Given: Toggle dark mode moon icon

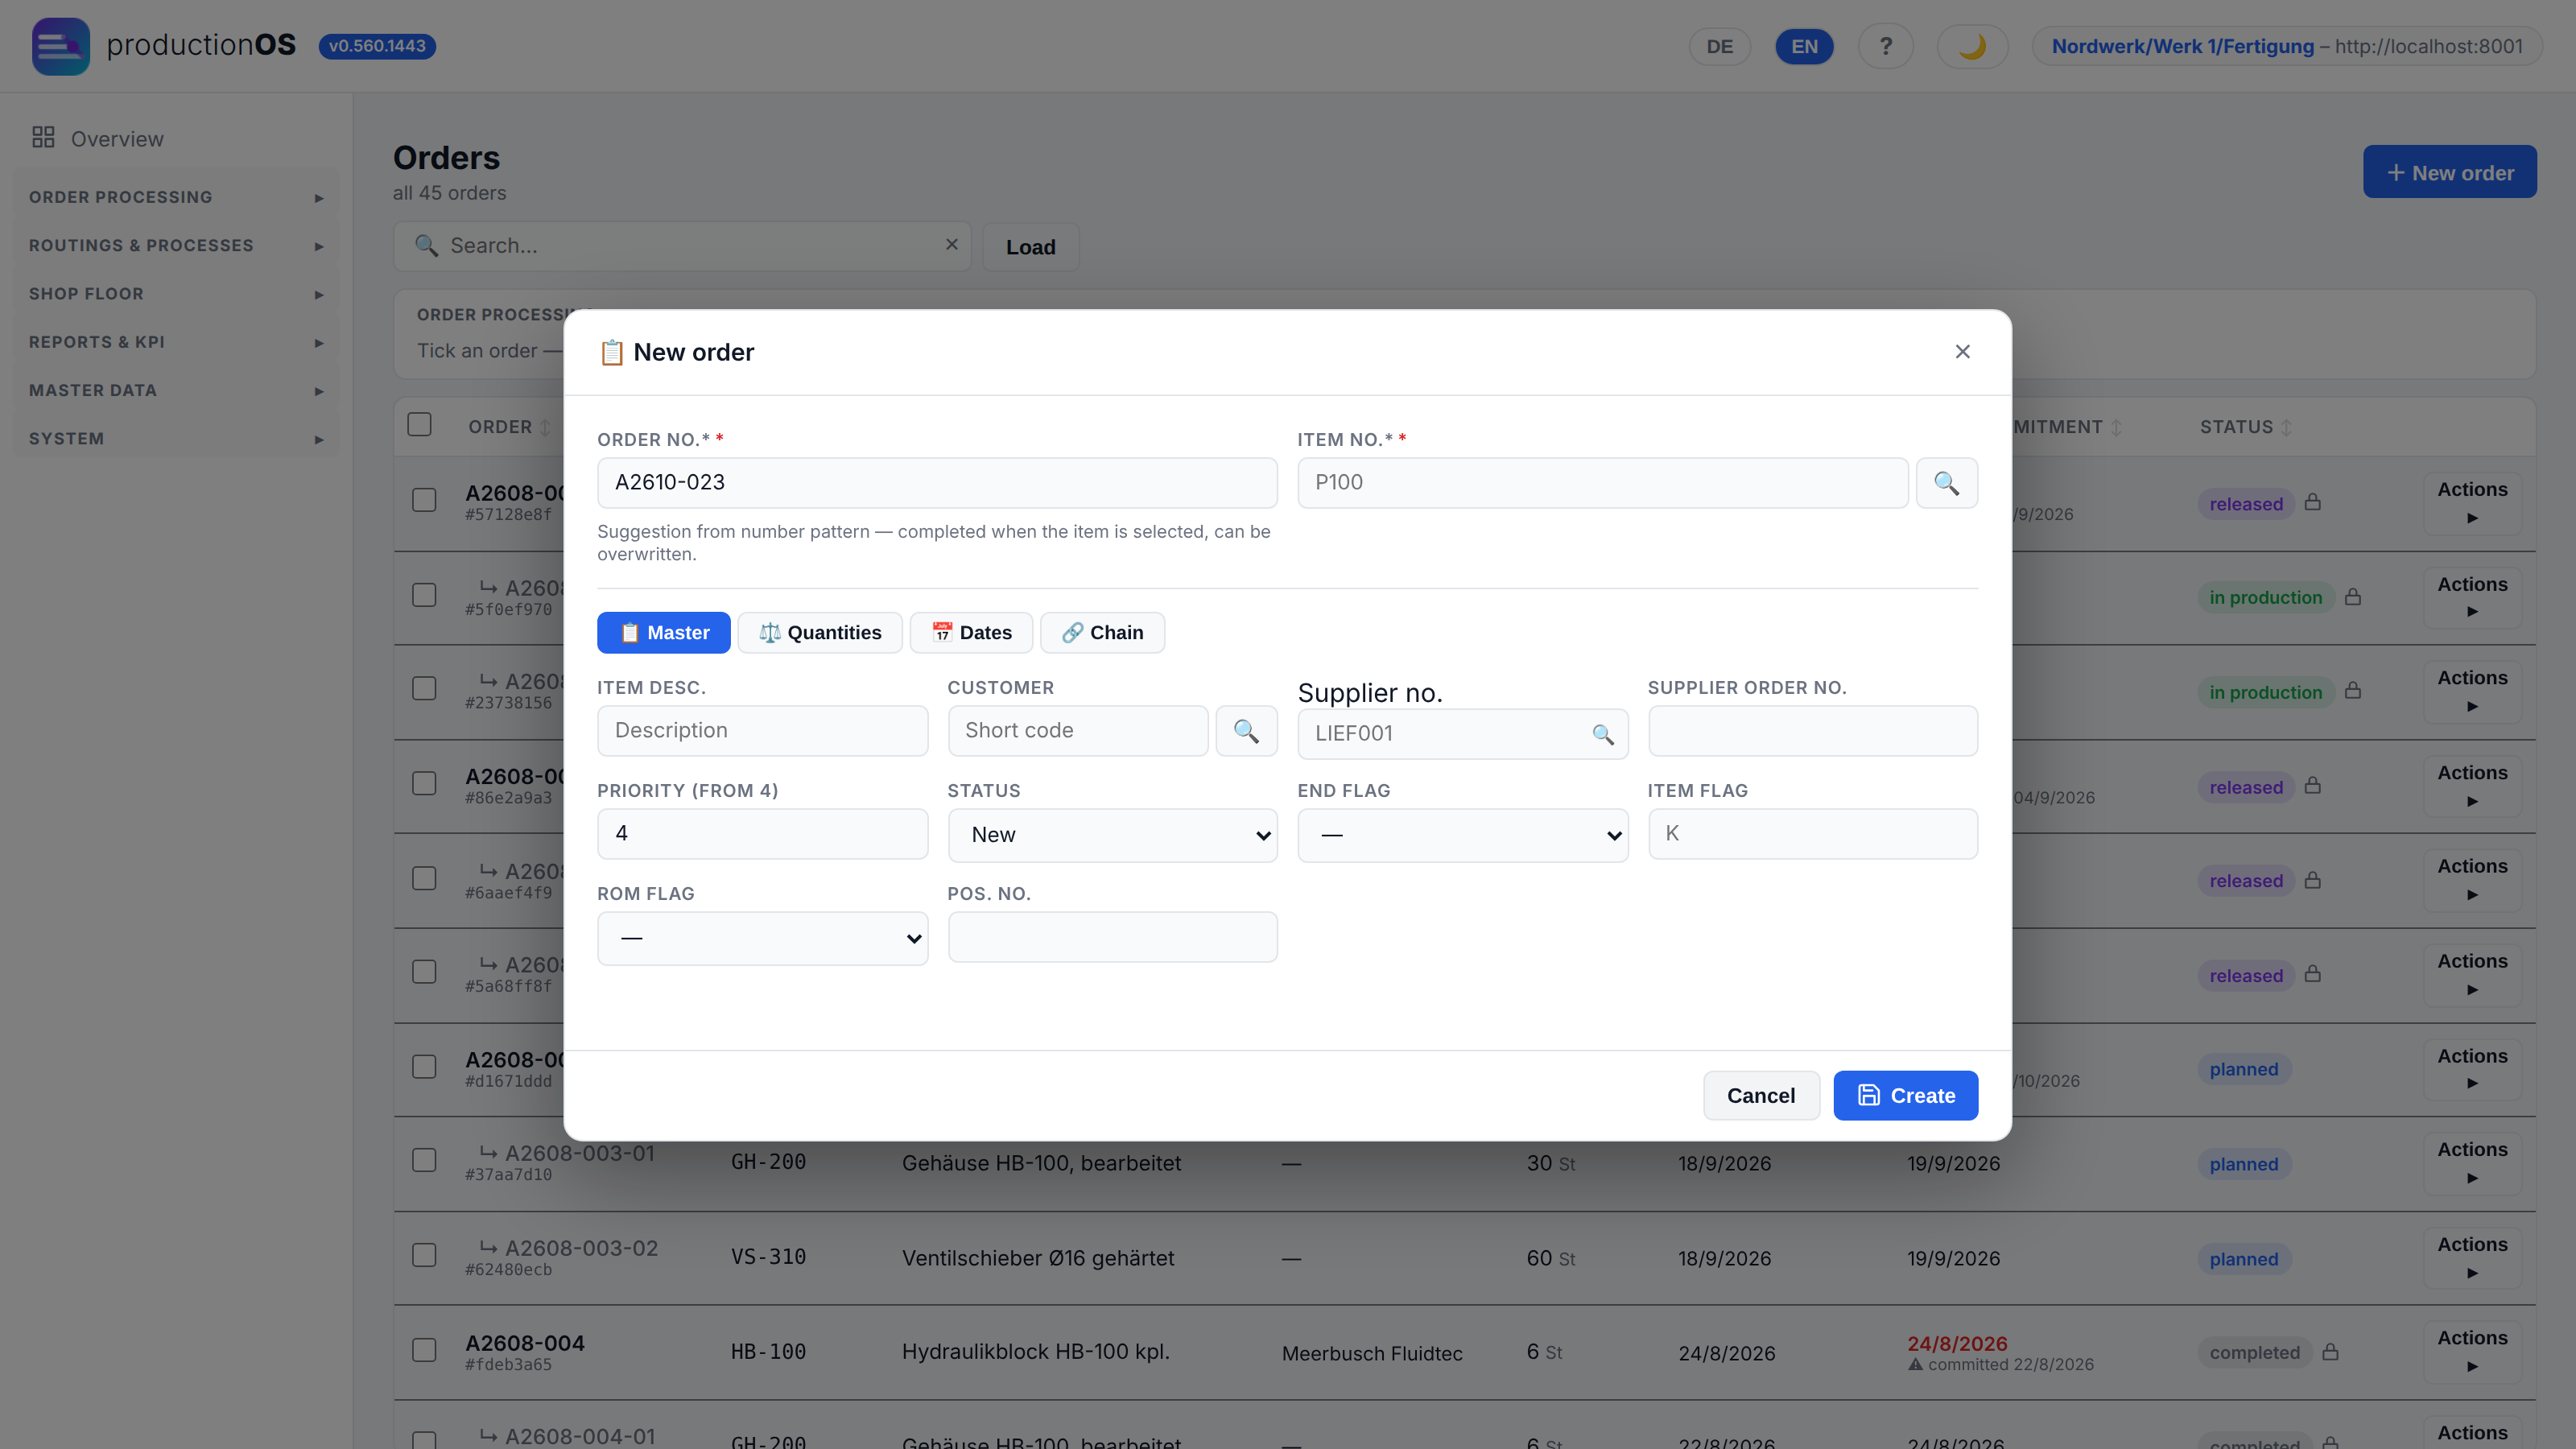Looking at the screenshot, I should (x=1972, y=46).
